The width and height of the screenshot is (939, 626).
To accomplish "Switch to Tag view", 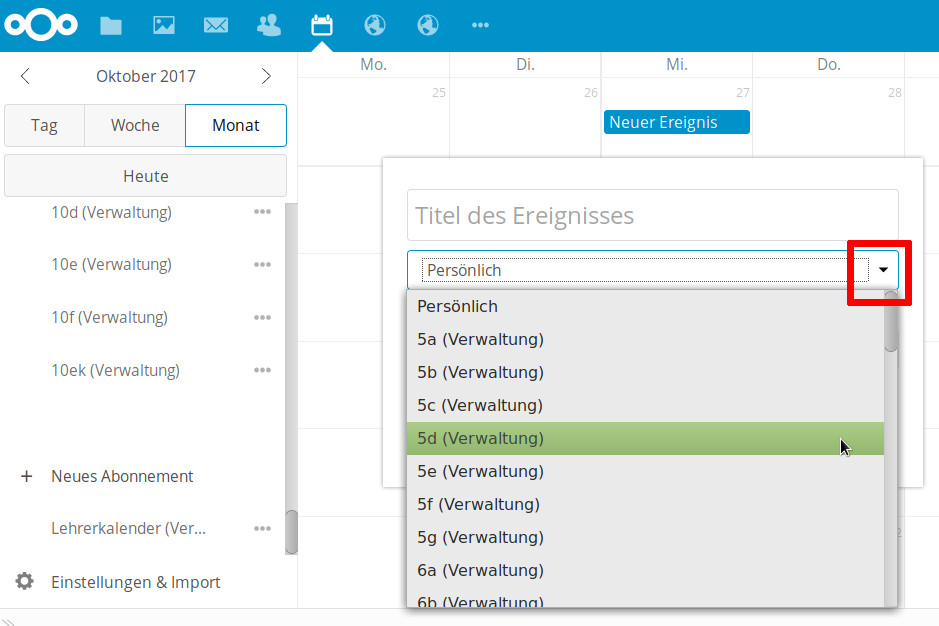I will (44, 126).
